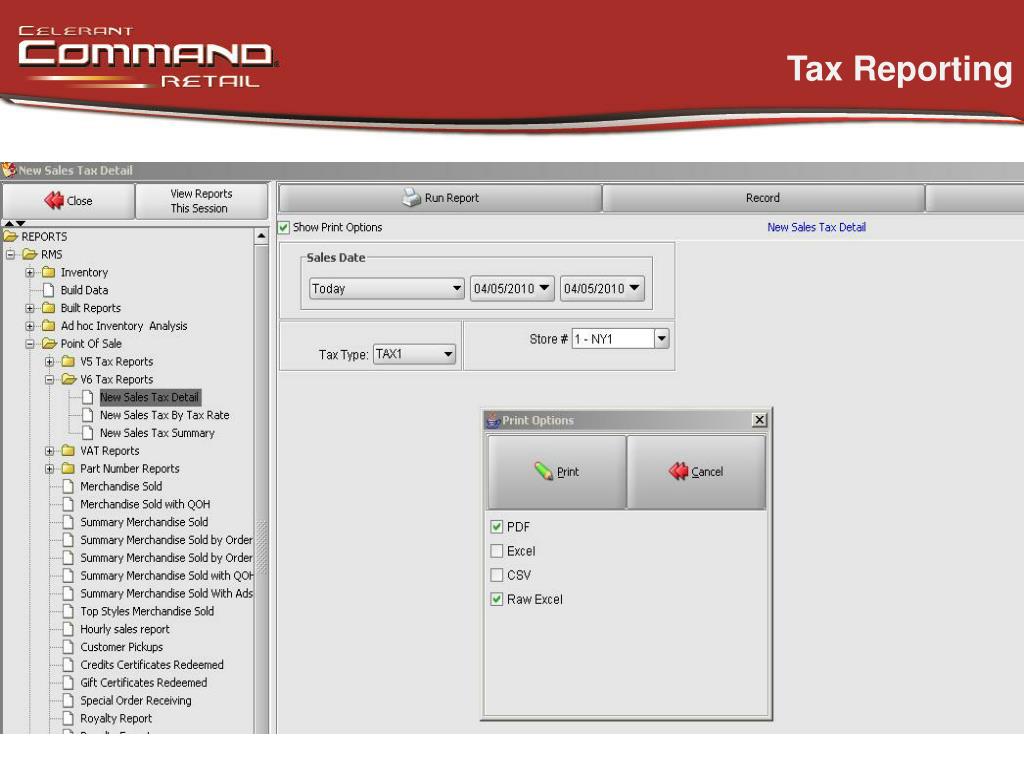Click the red arrow icon on Close
The height and width of the screenshot is (768, 1024).
tap(54, 200)
